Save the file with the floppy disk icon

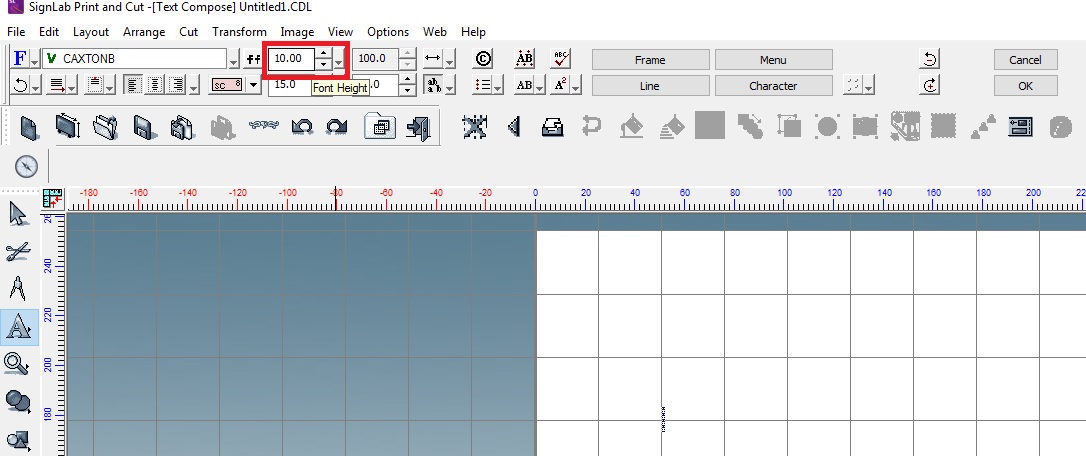tap(143, 128)
